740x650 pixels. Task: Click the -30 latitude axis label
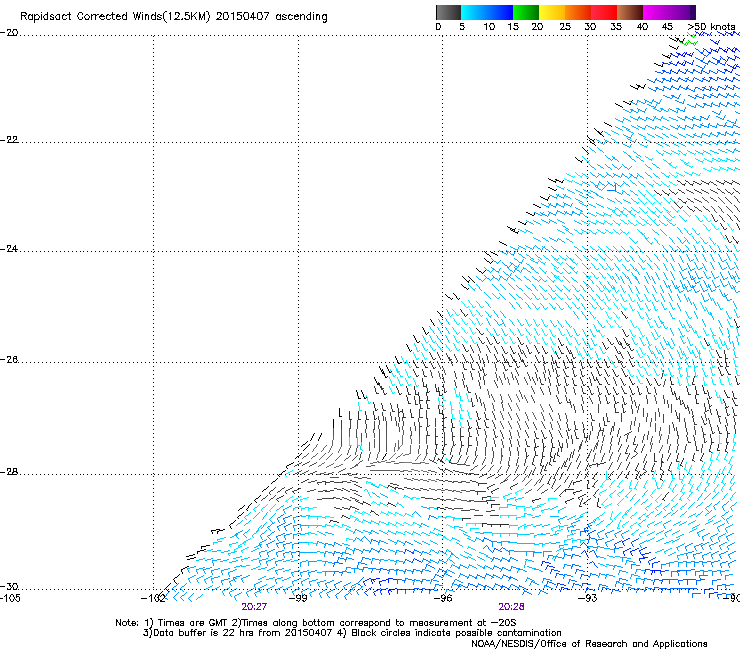pyautogui.click(x=9, y=587)
